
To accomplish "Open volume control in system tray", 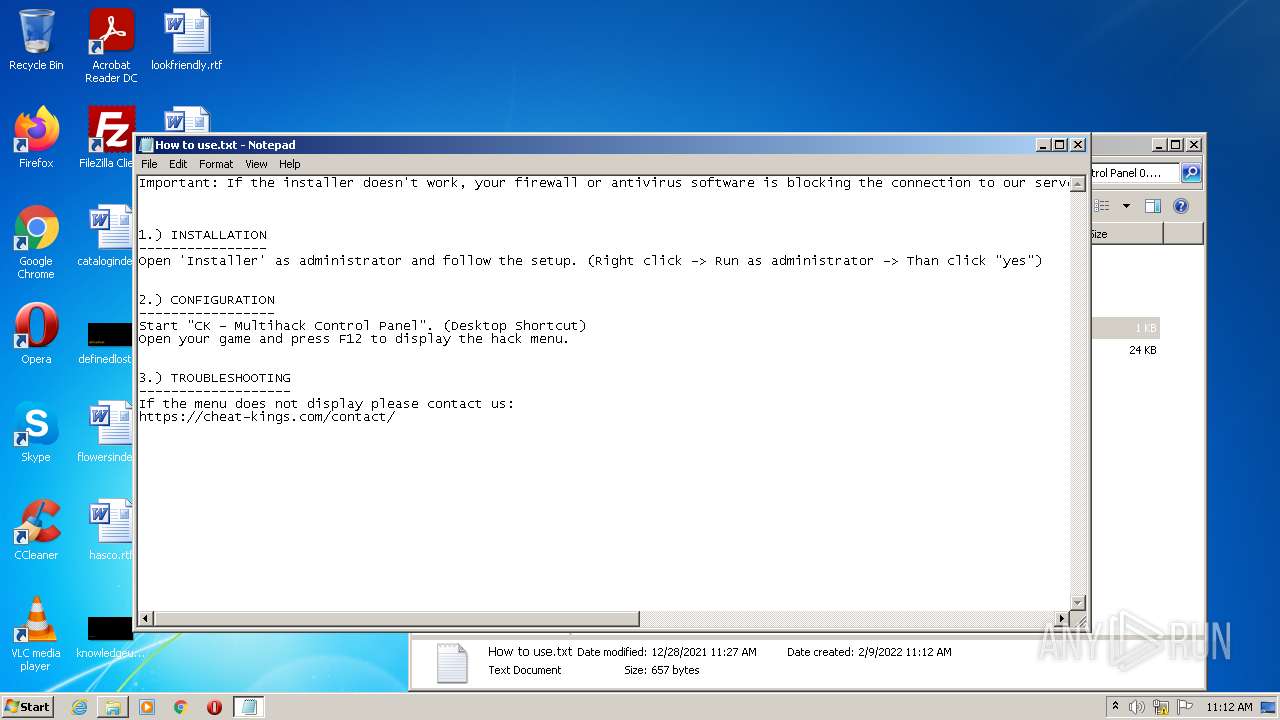I will pos(1137,707).
